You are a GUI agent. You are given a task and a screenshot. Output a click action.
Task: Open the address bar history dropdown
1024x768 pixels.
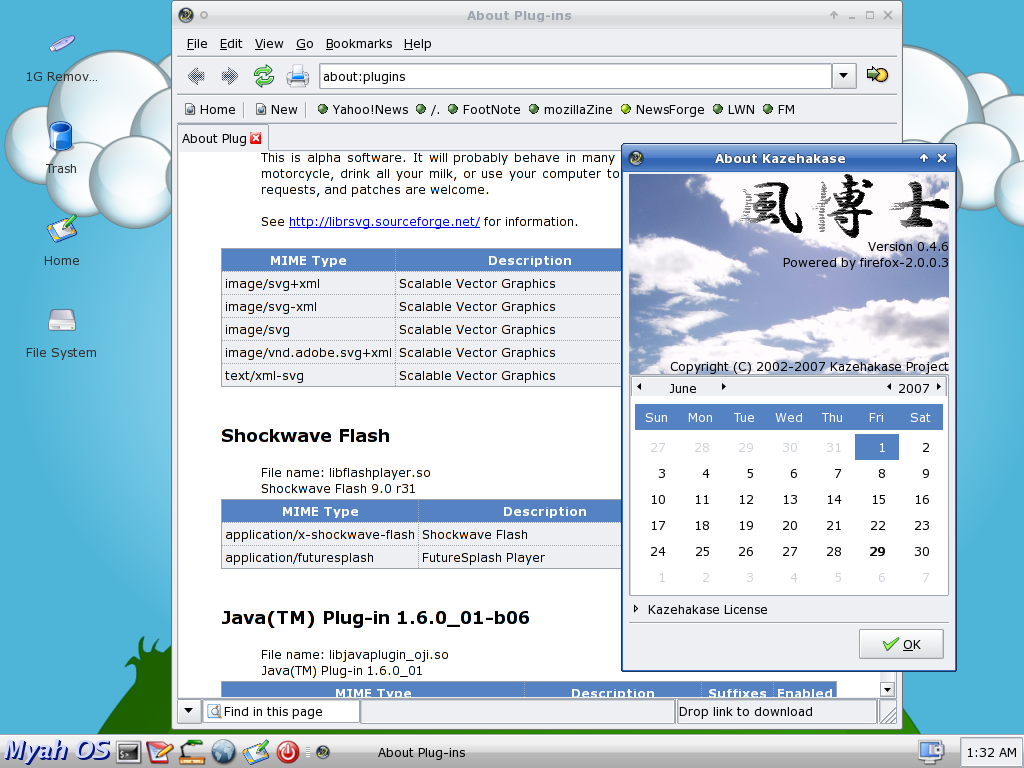pos(844,76)
